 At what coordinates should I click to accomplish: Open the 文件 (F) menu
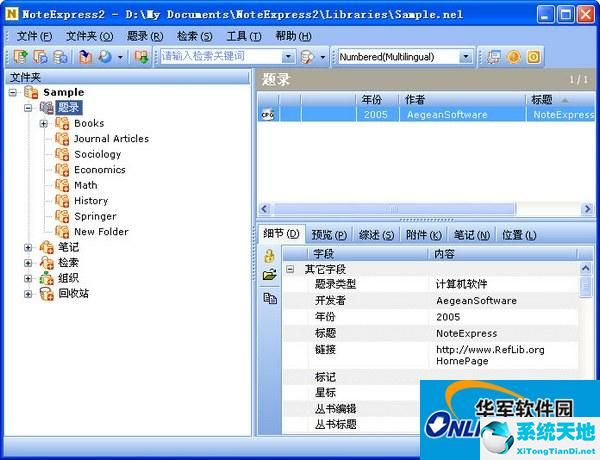tap(34, 36)
